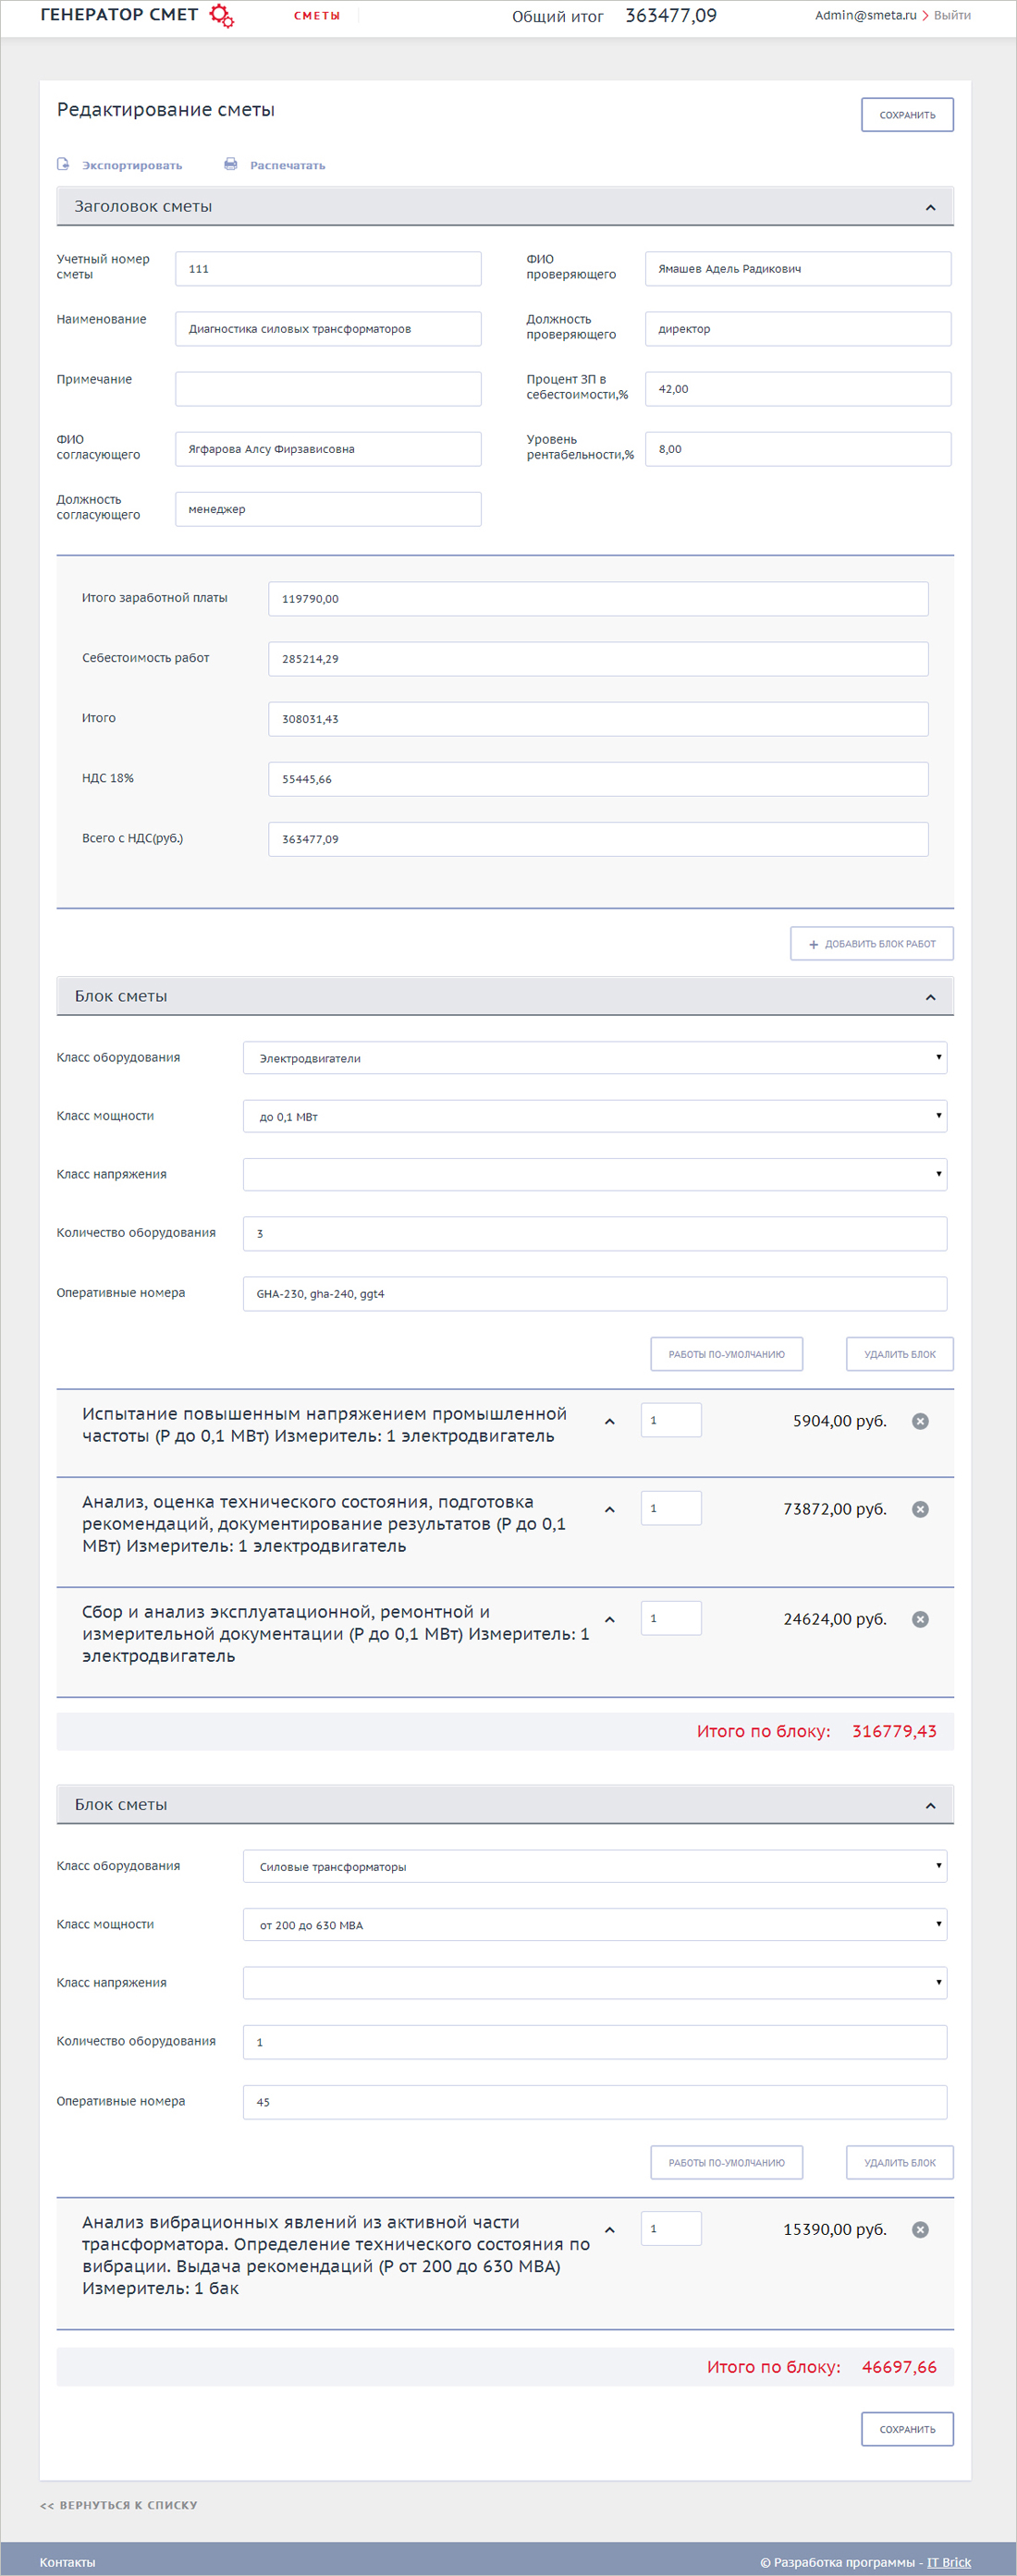The image size is (1017, 2576).
Task: Collapse the Заголовок сметы section
Action: click(x=930, y=207)
